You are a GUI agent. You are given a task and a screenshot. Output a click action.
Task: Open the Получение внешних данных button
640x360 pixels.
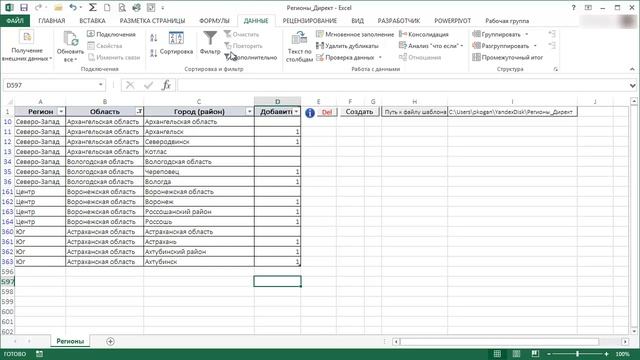tap(27, 47)
